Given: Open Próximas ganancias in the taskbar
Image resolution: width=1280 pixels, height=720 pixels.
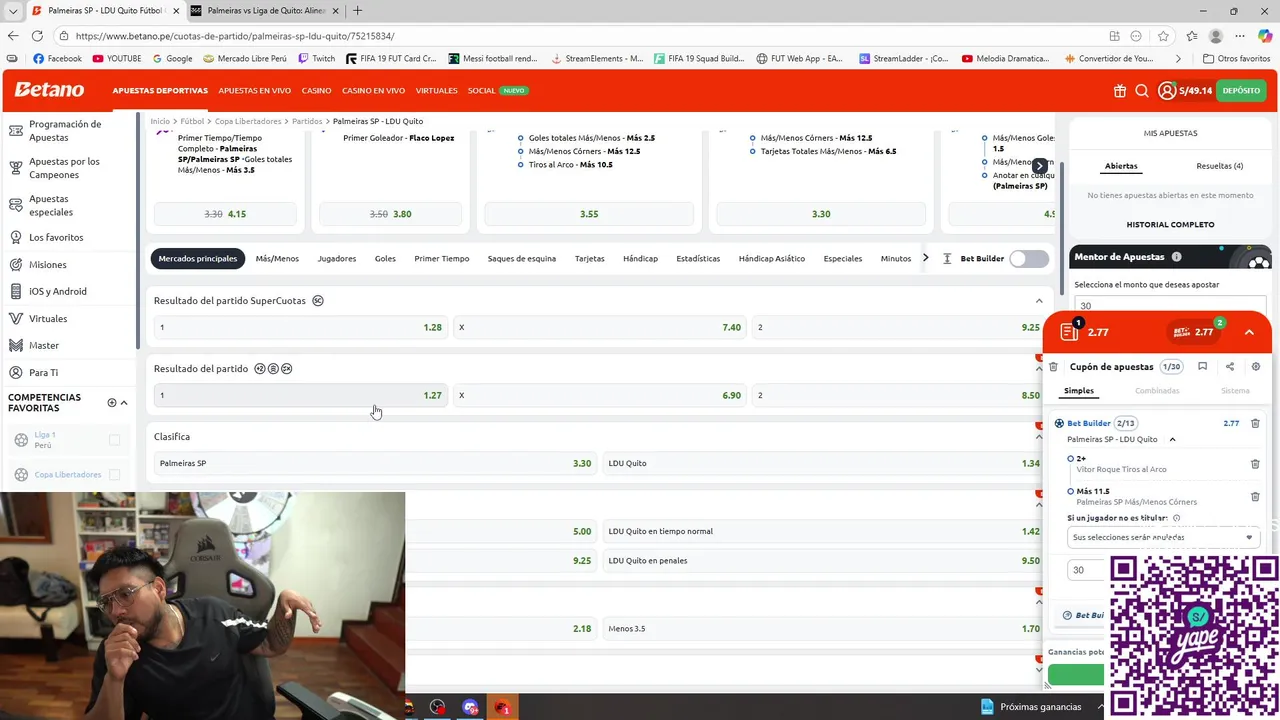Looking at the screenshot, I should click(x=1033, y=707).
